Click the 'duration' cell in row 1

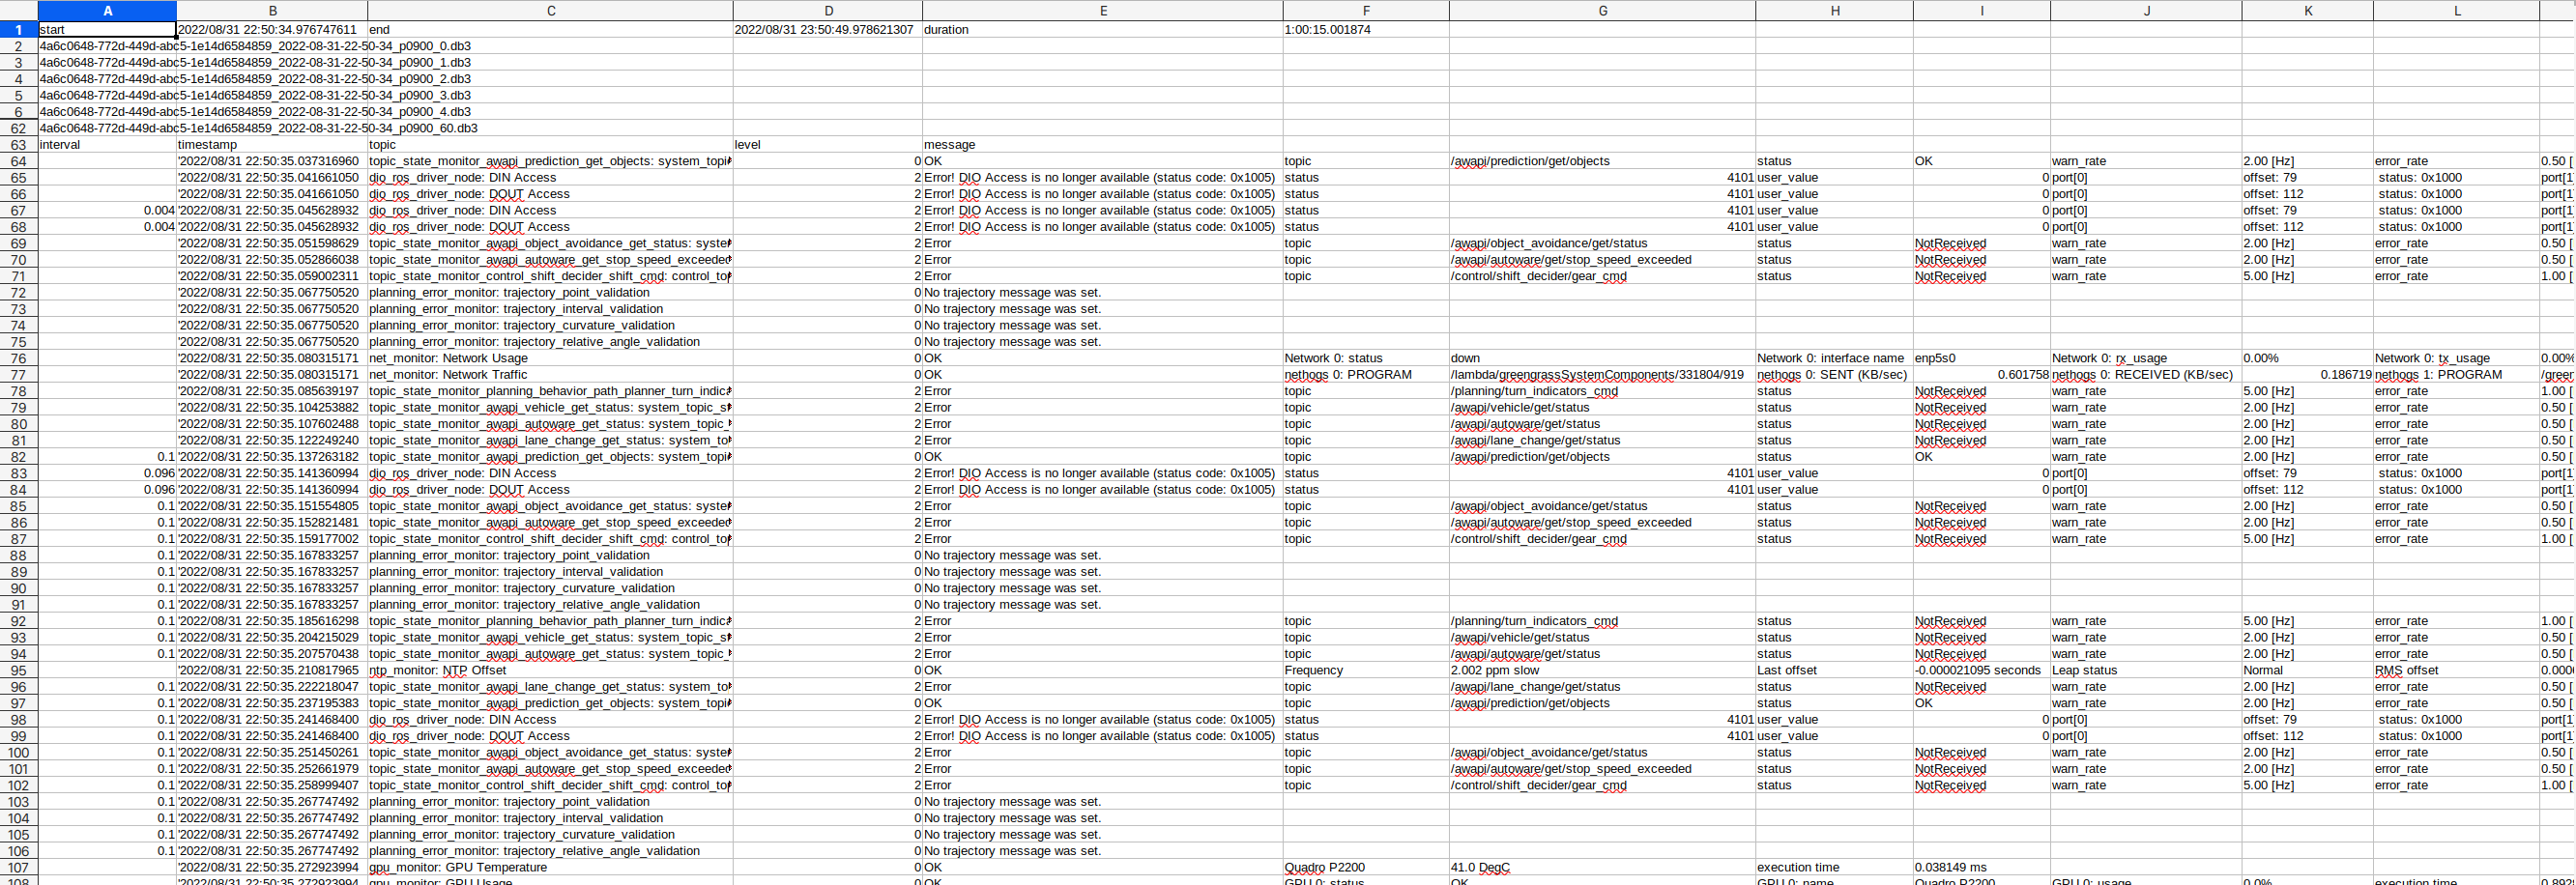(x=1103, y=30)
